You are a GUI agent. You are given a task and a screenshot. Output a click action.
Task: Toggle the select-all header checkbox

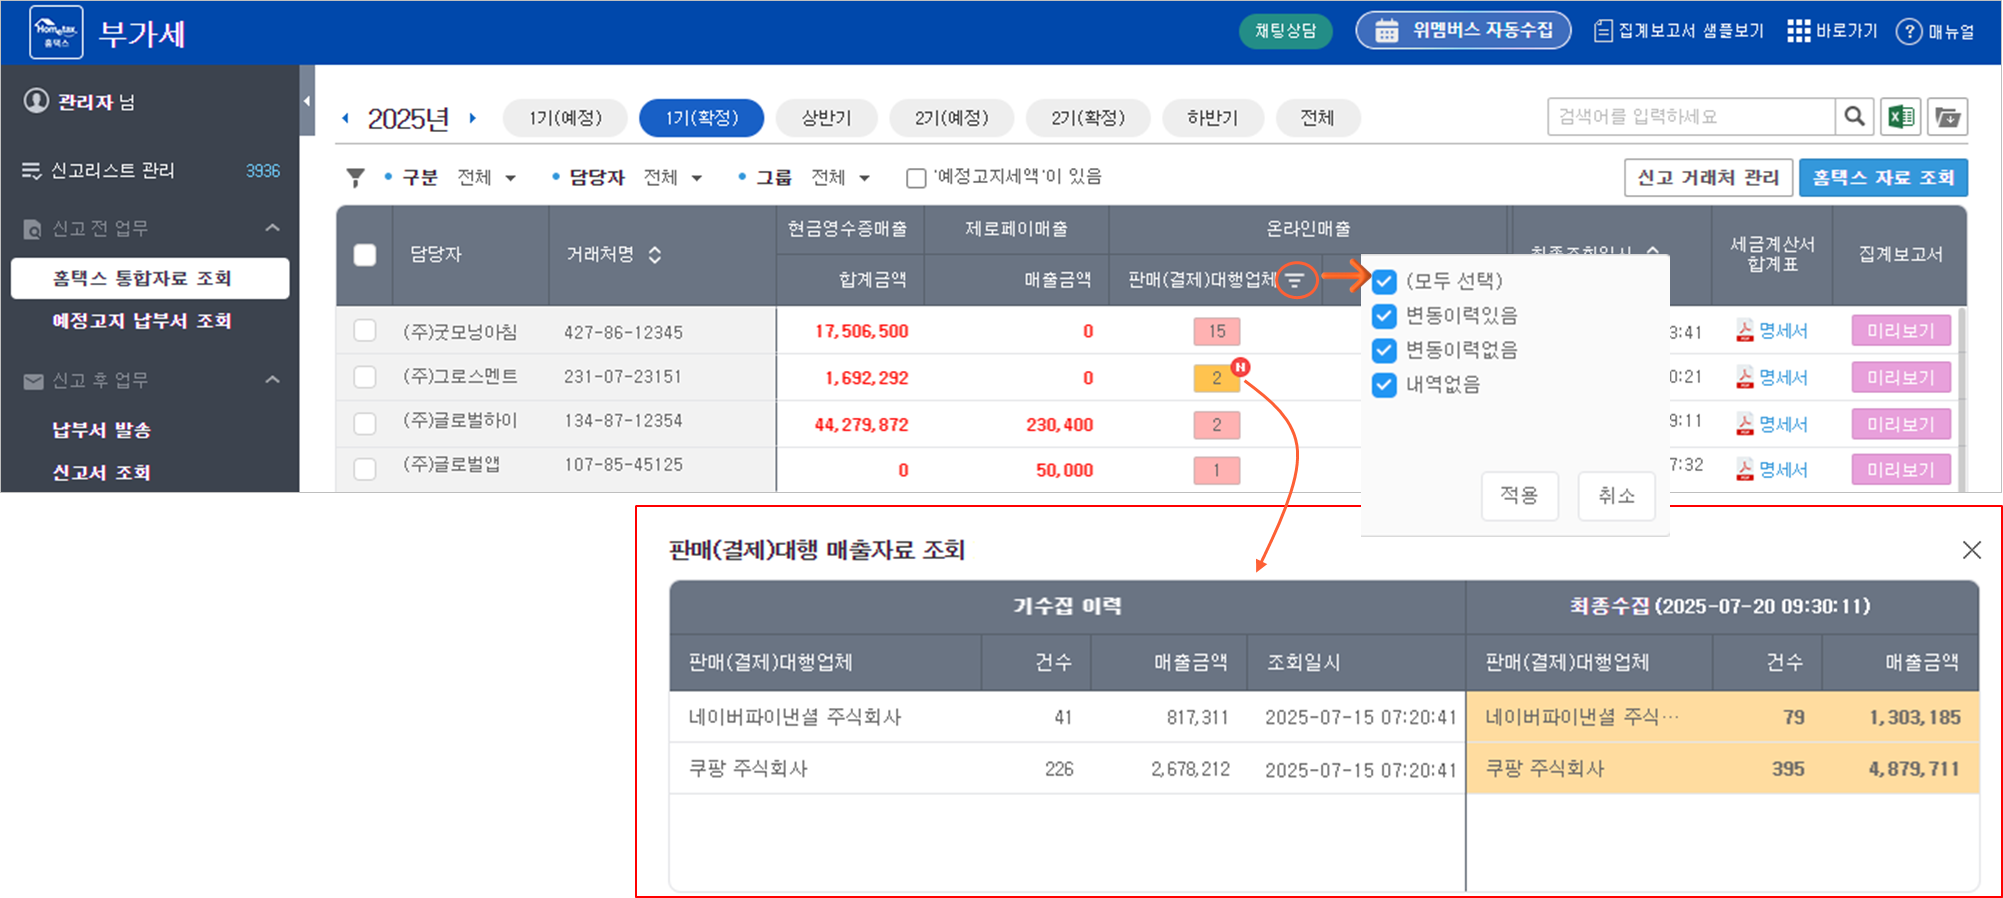(x=365, y=255)
